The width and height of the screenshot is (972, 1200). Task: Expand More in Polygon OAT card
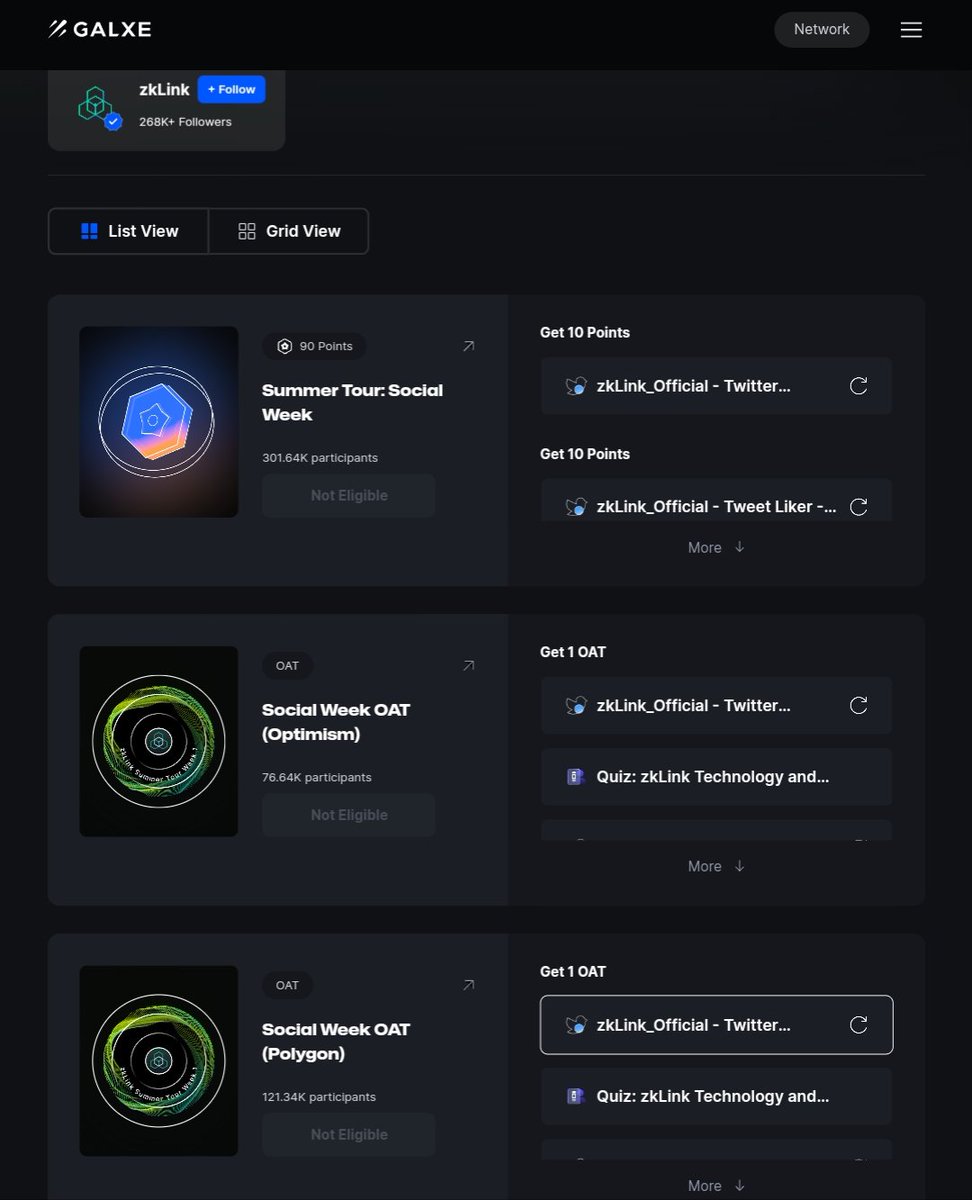point(716,1186)
